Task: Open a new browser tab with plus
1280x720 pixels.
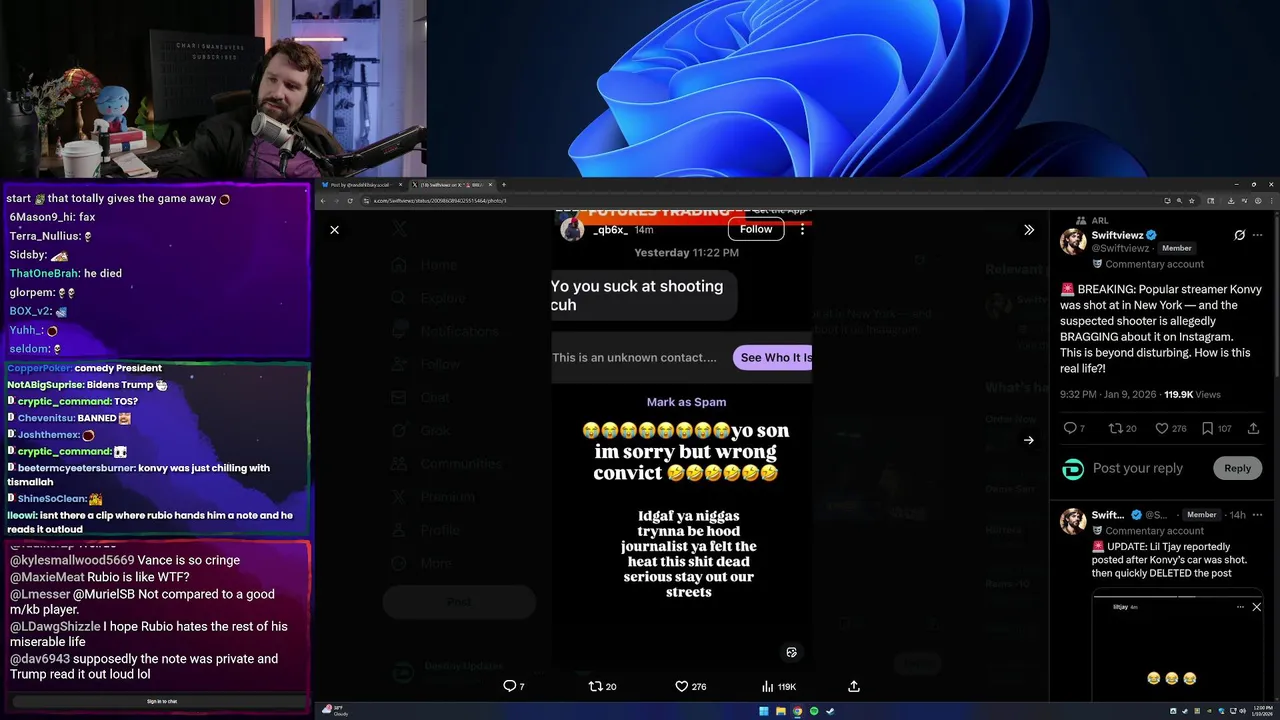Action: (503, 185)
